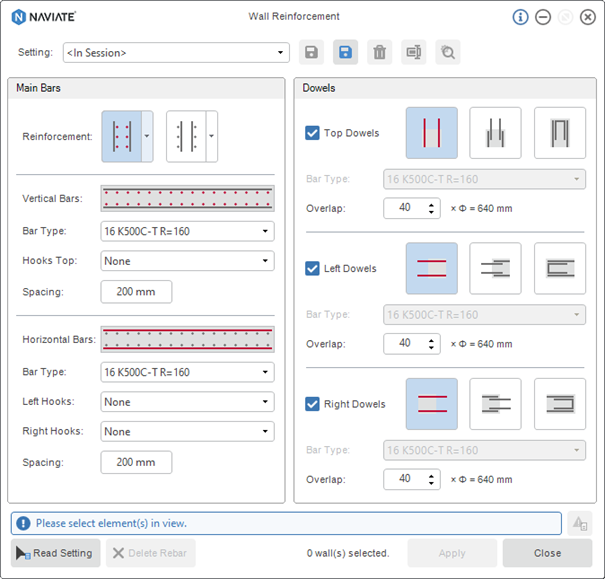Expand the Hooks Top dropdown

[x=187, y=261]
